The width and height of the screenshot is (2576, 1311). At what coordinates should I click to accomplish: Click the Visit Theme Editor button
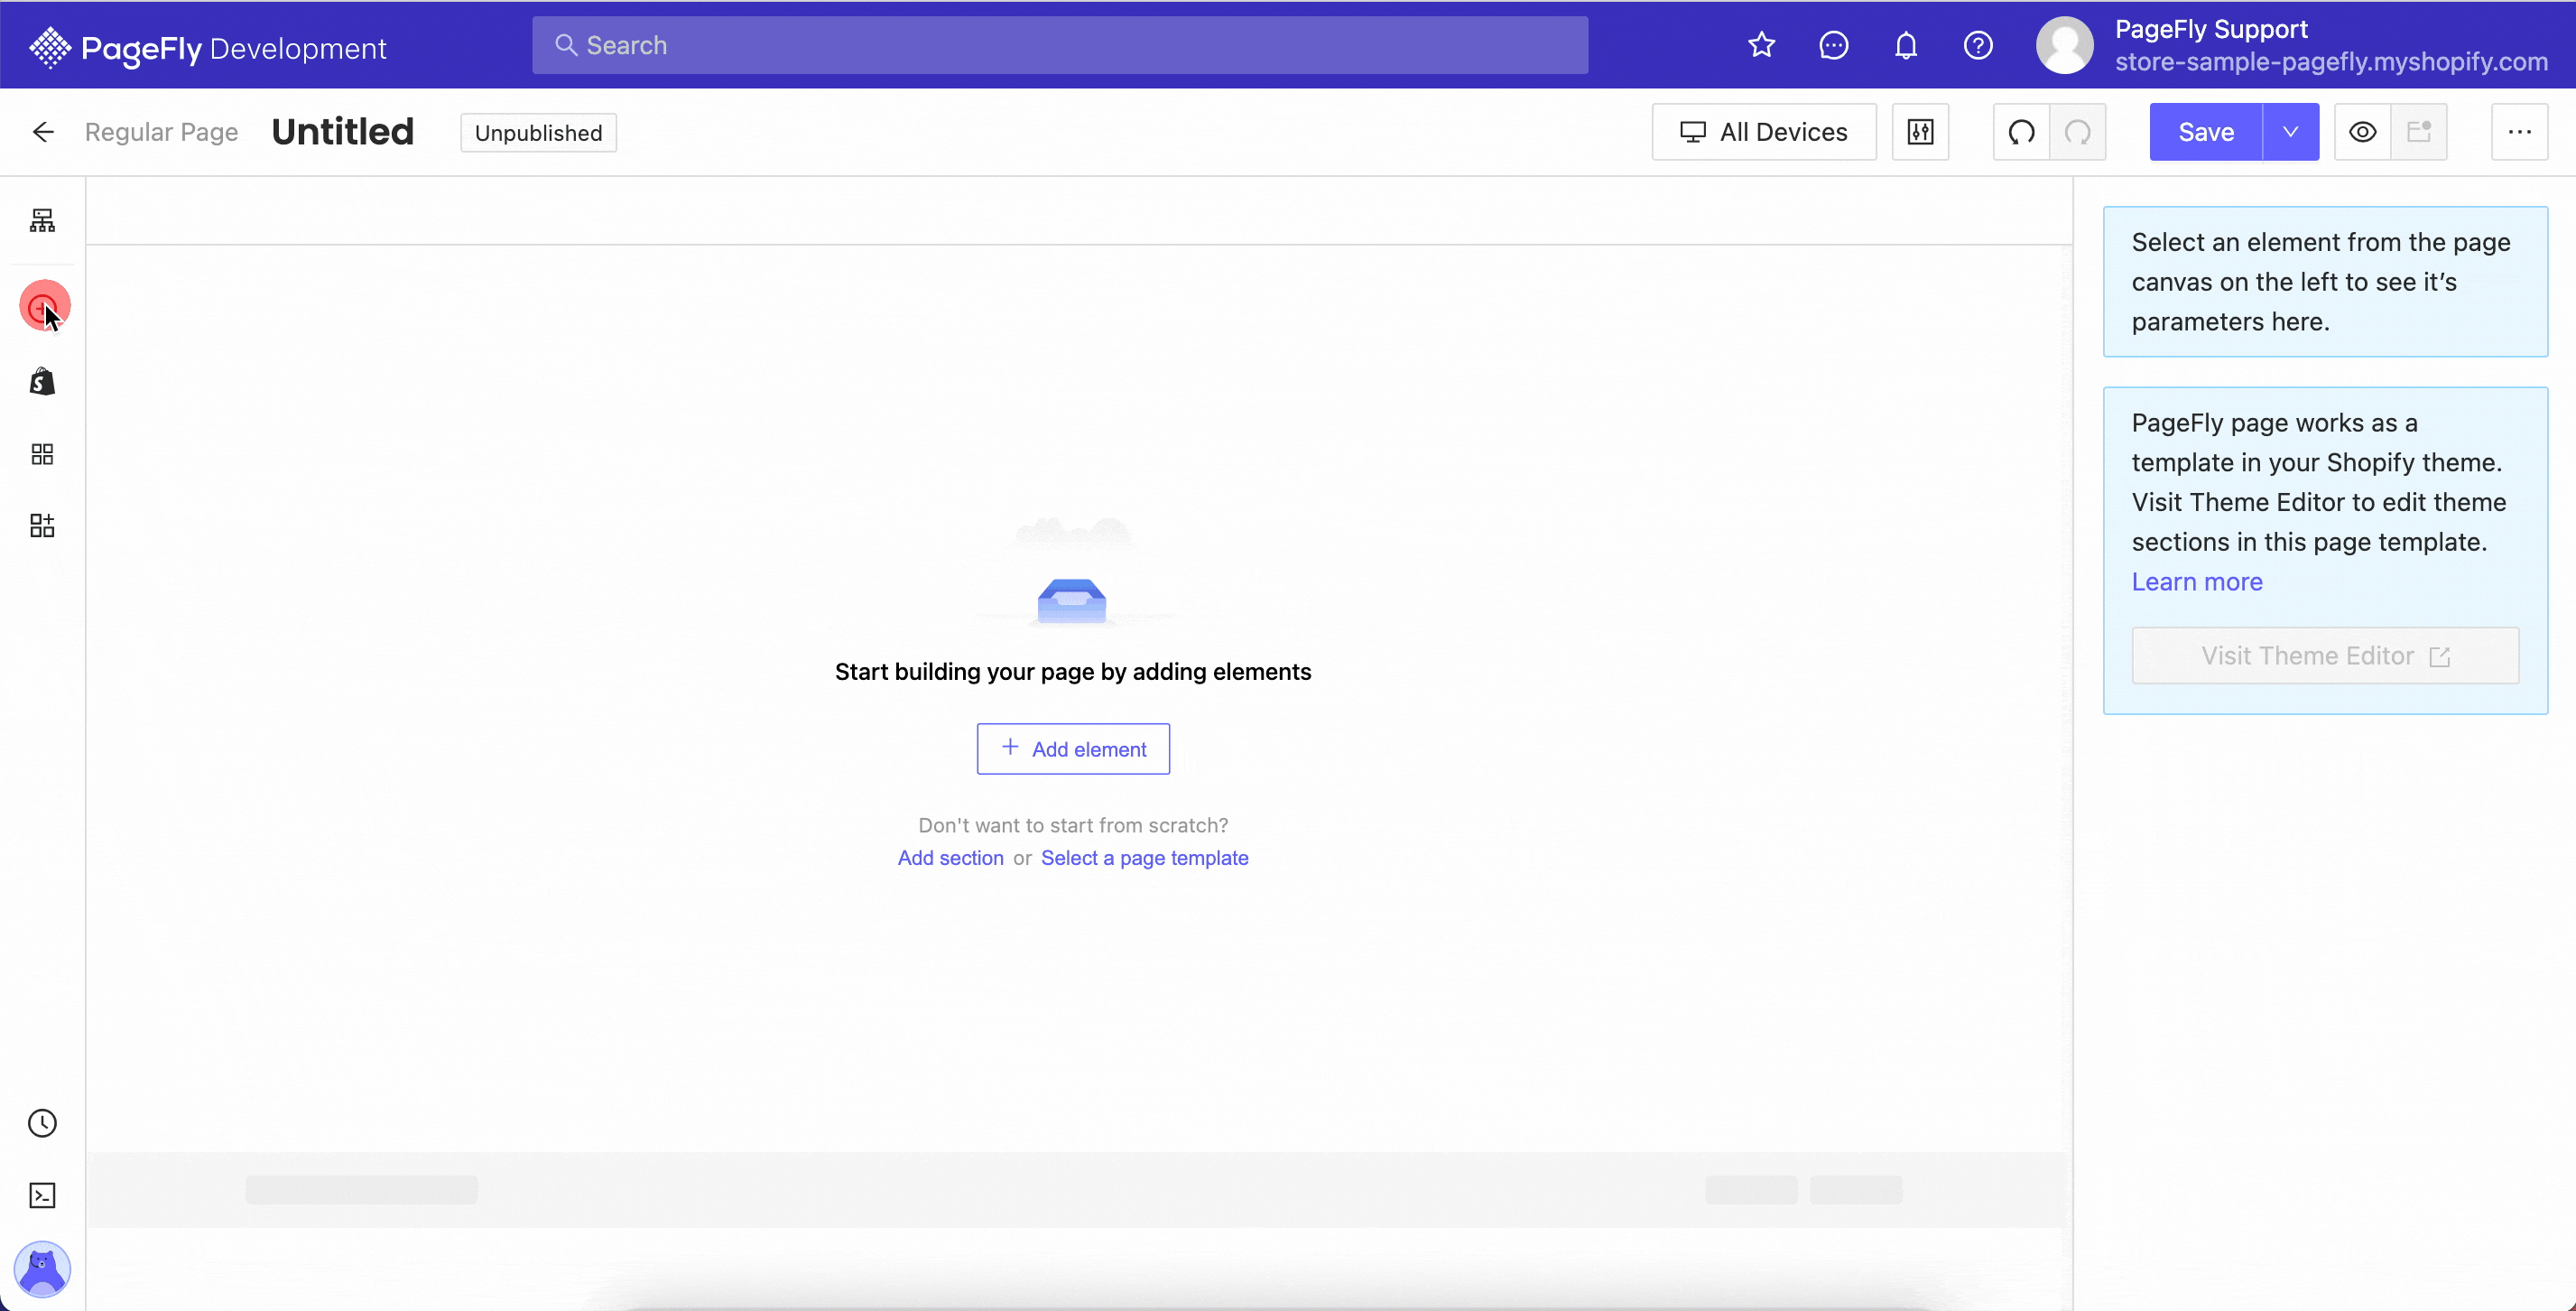coord(2325,656)
